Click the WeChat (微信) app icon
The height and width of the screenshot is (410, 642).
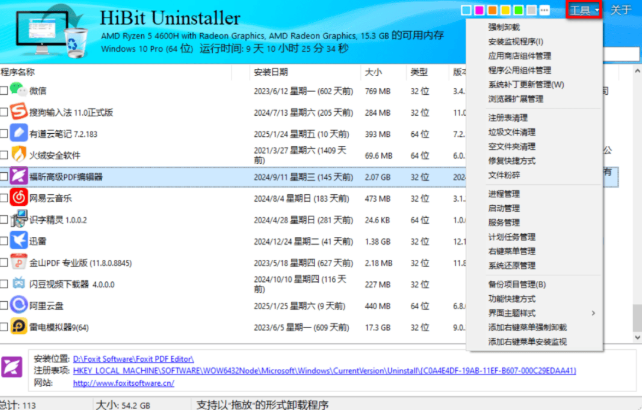pyautogui.click(x=19, y=91)
